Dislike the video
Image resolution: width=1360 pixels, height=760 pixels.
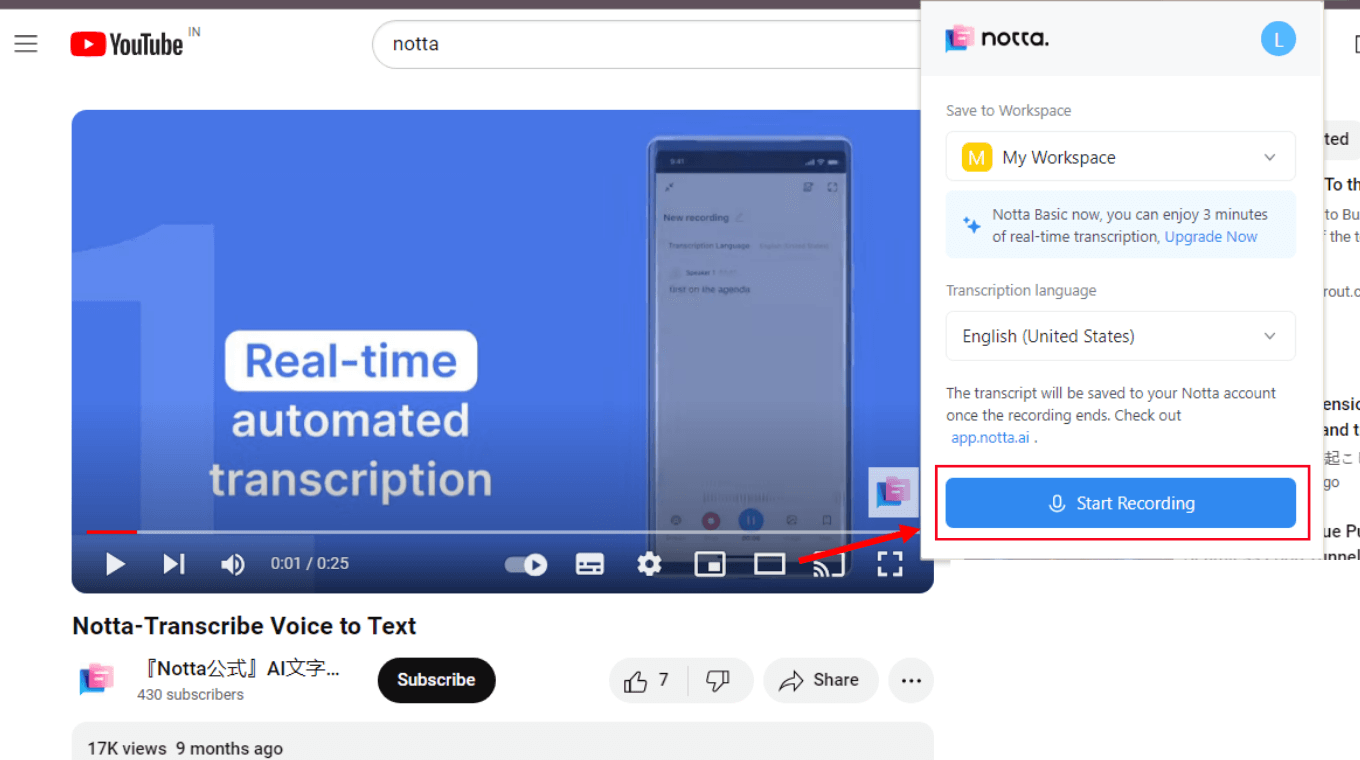719,681
